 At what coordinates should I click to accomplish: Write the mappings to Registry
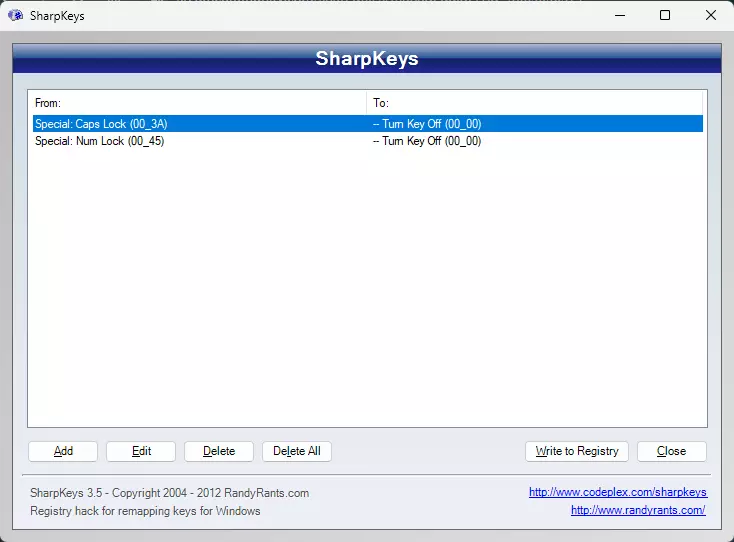point(577,451)
